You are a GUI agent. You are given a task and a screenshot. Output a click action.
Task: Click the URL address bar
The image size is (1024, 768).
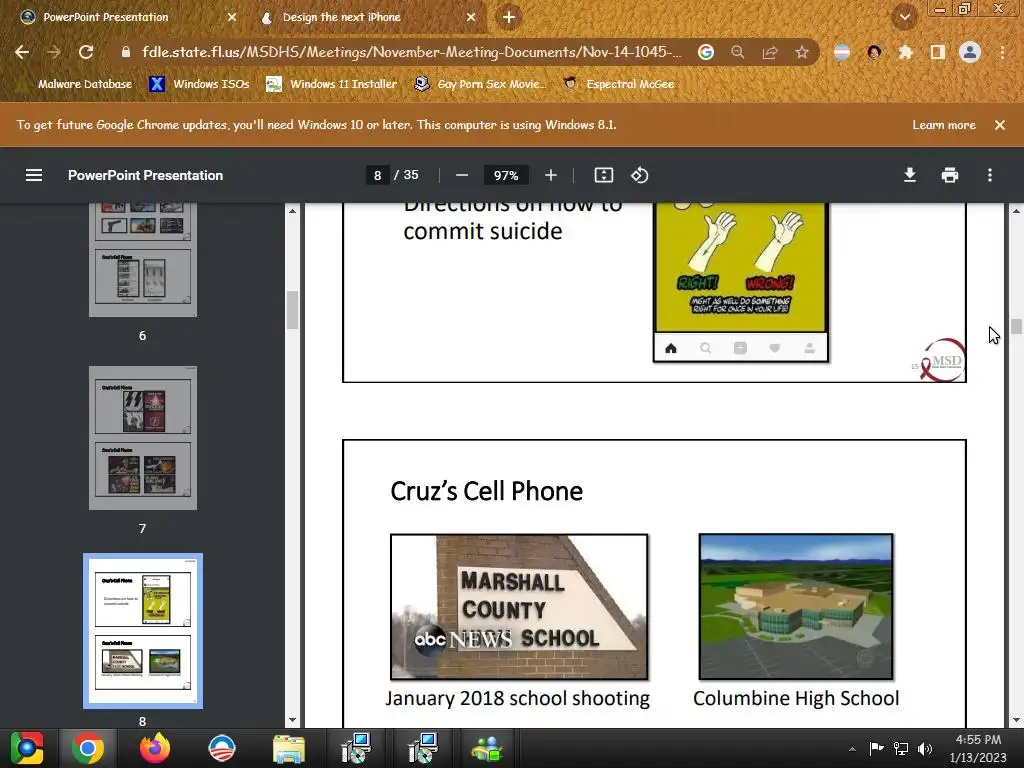(411, 52)
